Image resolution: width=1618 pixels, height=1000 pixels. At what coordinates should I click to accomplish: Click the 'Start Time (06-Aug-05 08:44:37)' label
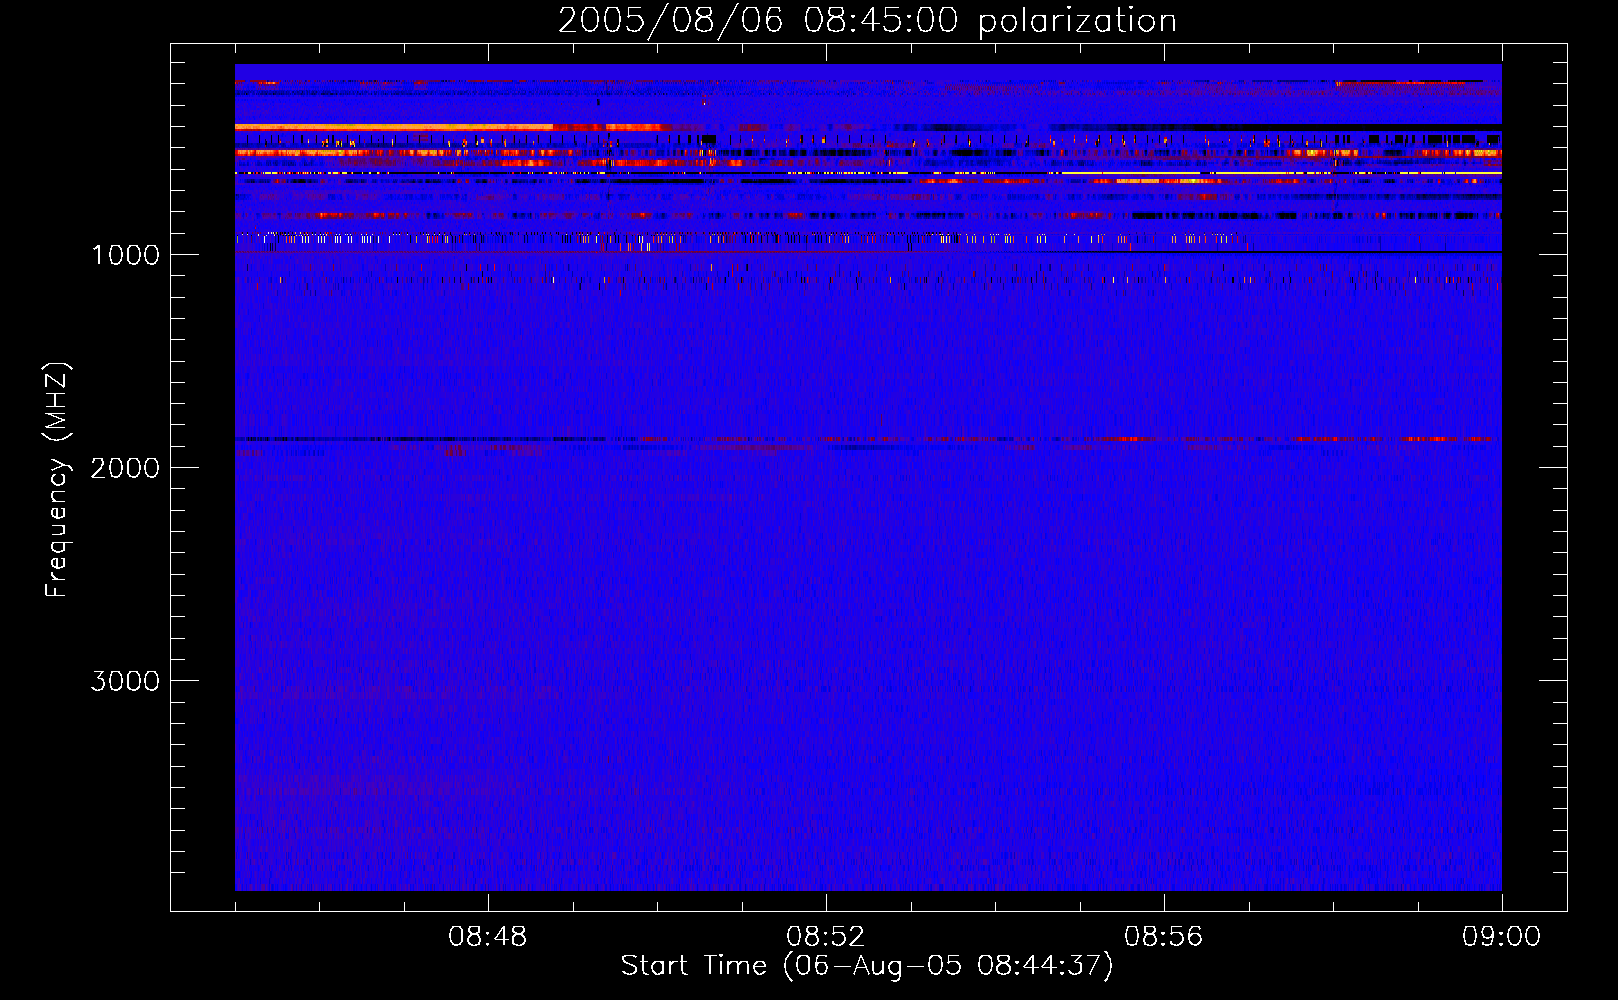click(867, 966)
